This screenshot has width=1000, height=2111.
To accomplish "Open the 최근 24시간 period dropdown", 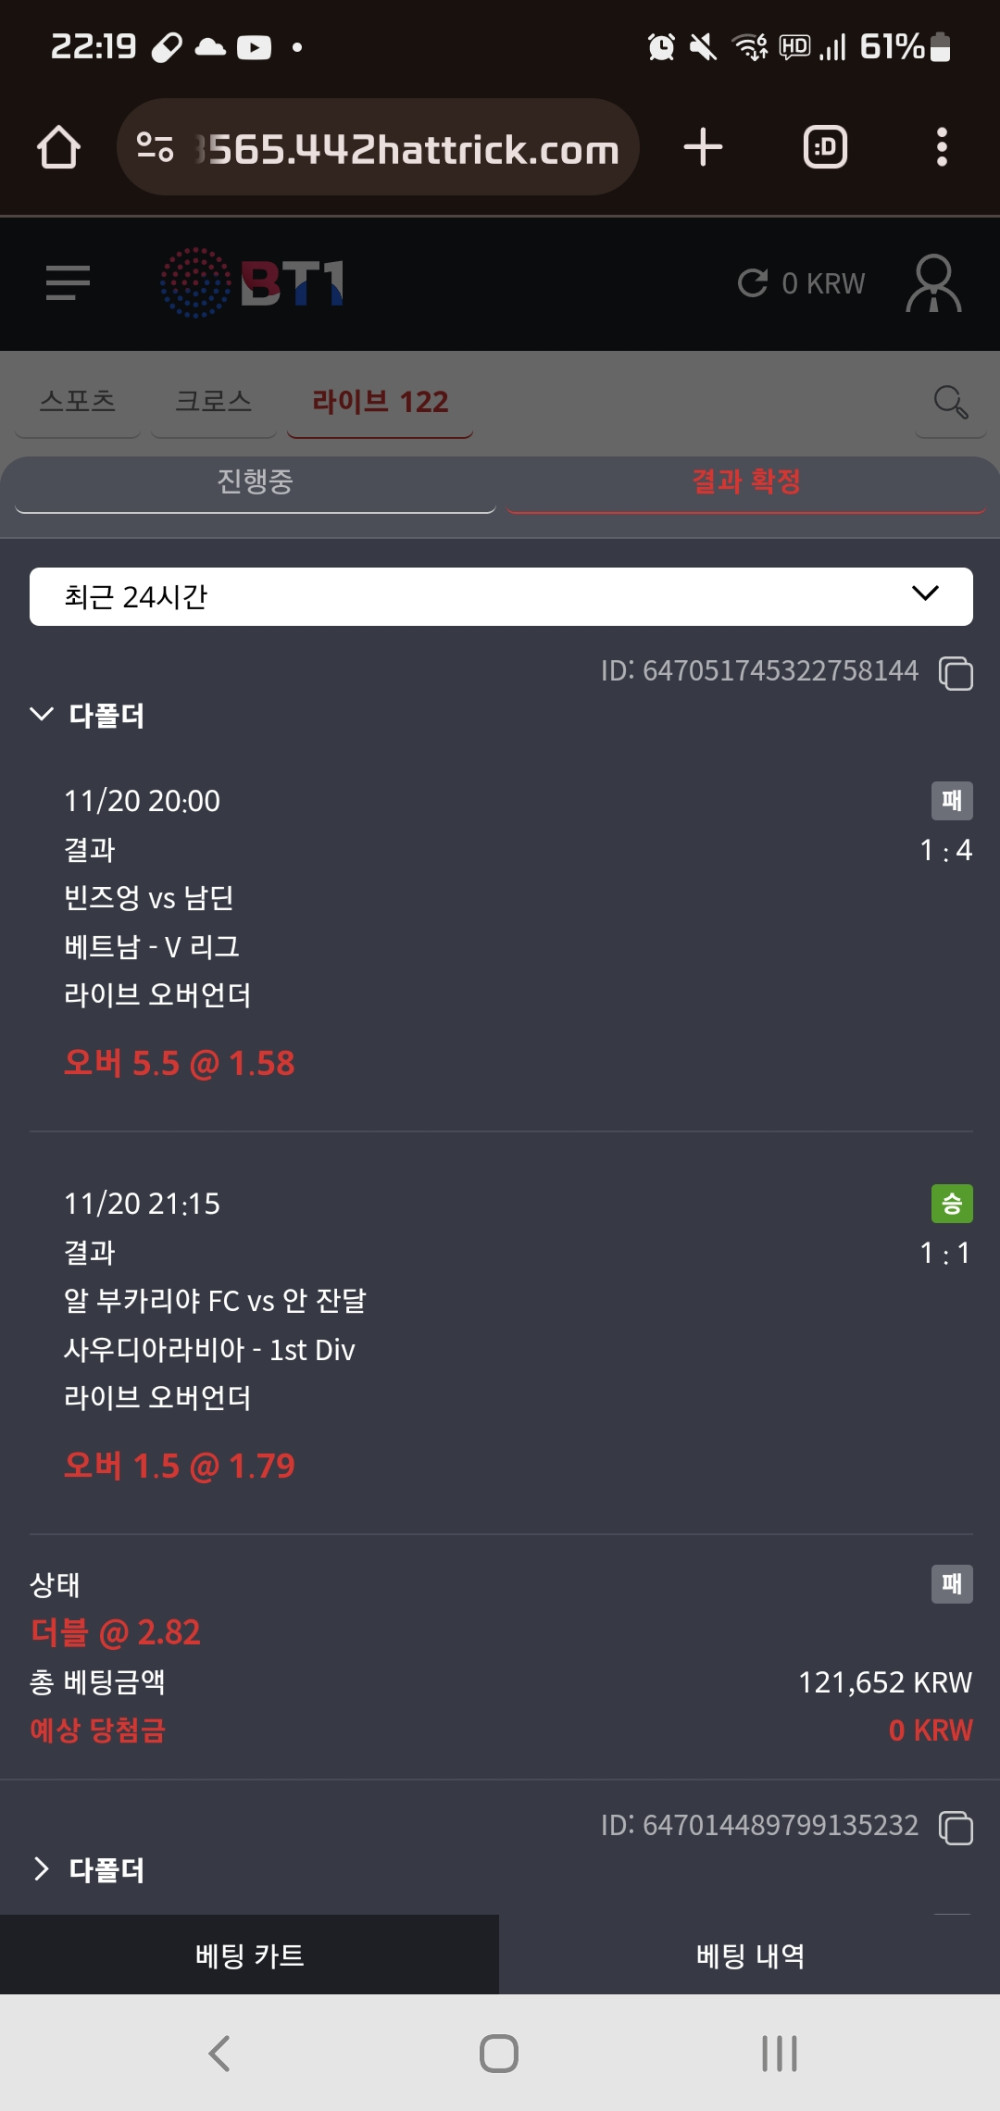I will click(x=501, y=597).
